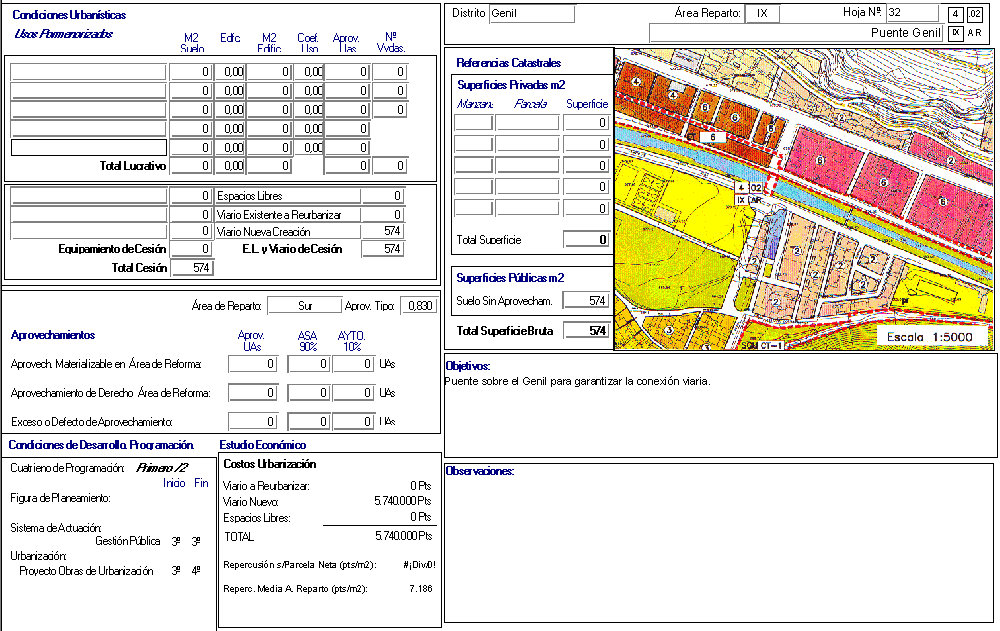The width and height of the screenshot is (1000, 631).
Task: Click the M2 Suelo field in Total Lucrativo row
Action: 191,166
